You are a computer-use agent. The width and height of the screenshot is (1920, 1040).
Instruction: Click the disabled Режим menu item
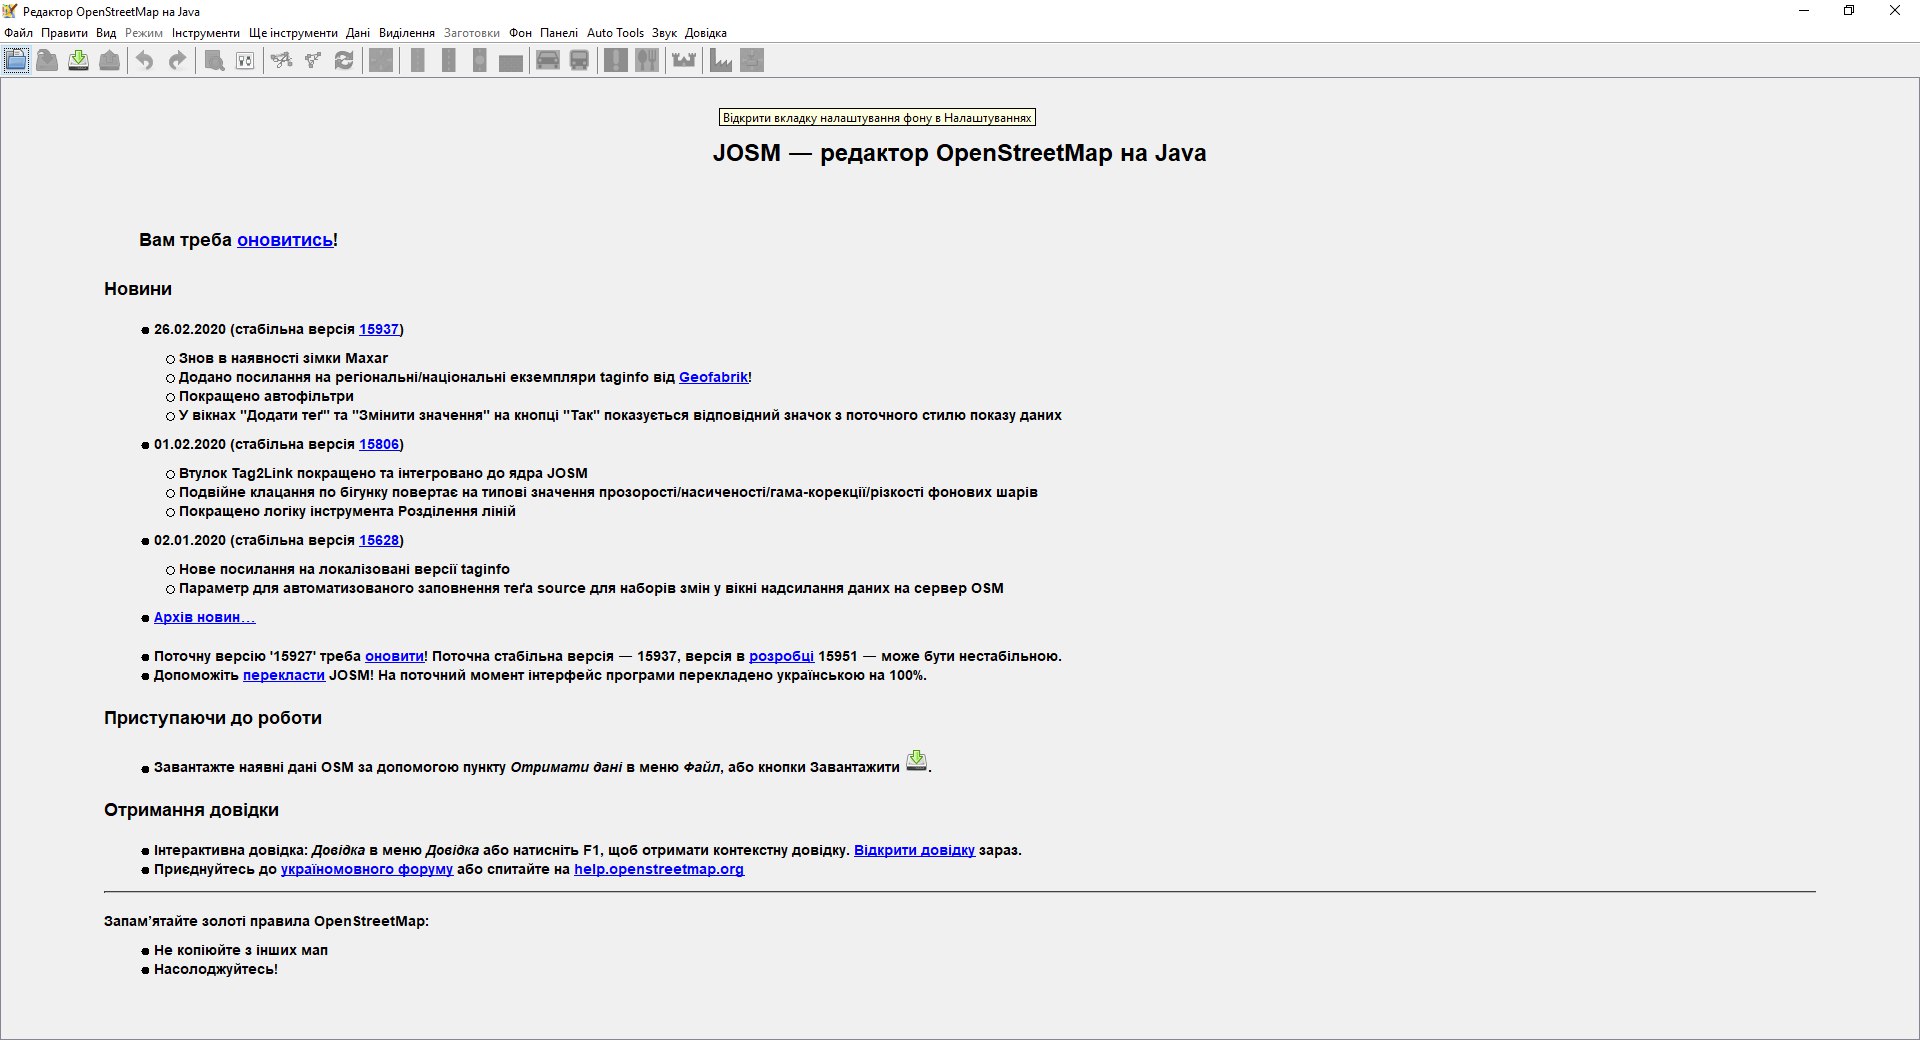pyautogui.click(x=144, y=33)
